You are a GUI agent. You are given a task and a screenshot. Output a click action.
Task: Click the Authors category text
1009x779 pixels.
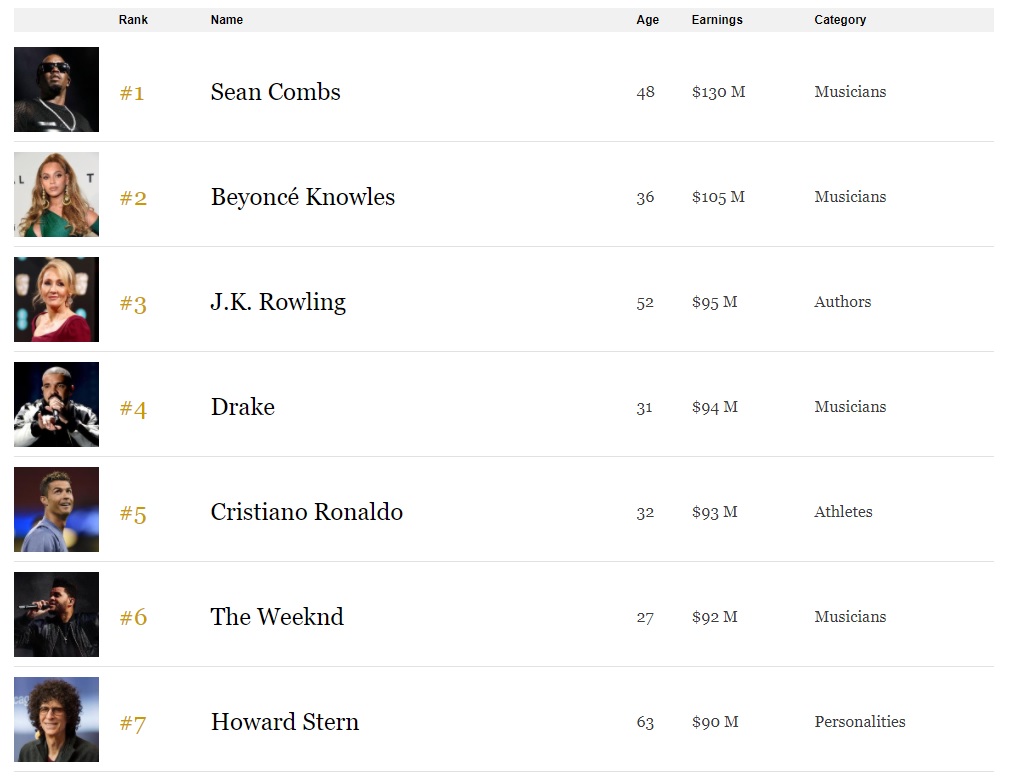(x=842, y=302)
